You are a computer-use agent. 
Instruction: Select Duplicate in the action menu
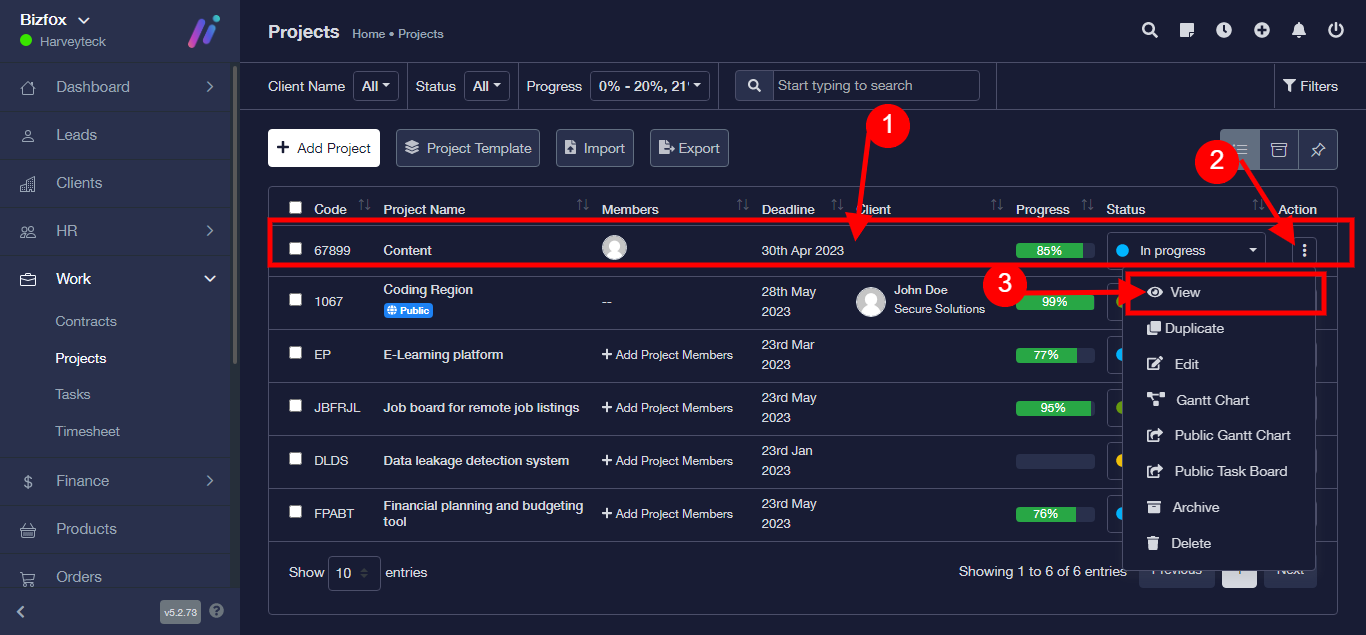(1194, 328)
